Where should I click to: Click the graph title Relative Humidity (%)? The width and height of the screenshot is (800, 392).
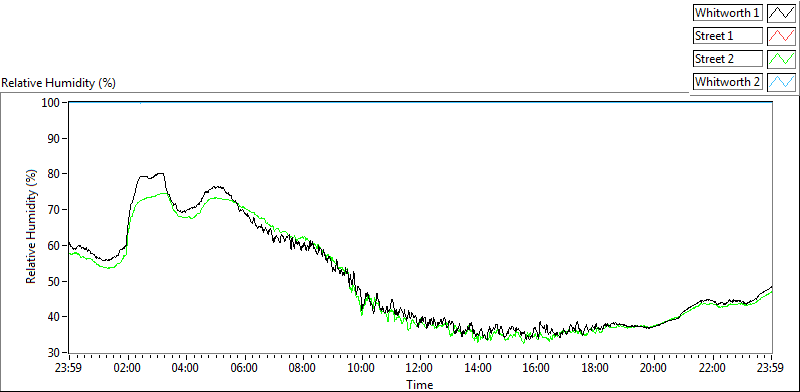tap(59, 83)
